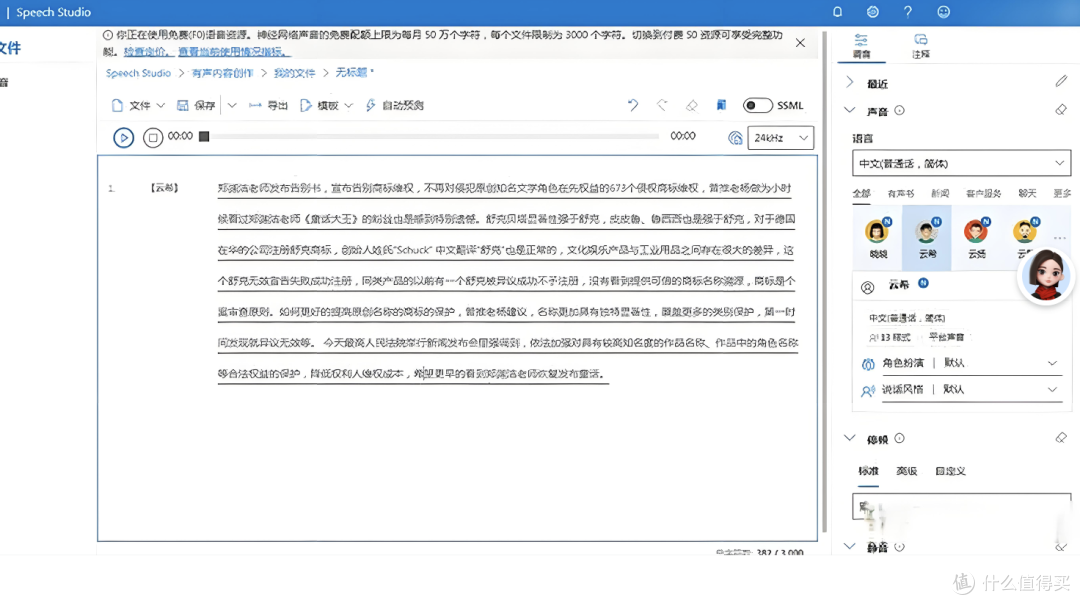
Task: Open the 文件 file menu
Action: [x=138, y=105]
